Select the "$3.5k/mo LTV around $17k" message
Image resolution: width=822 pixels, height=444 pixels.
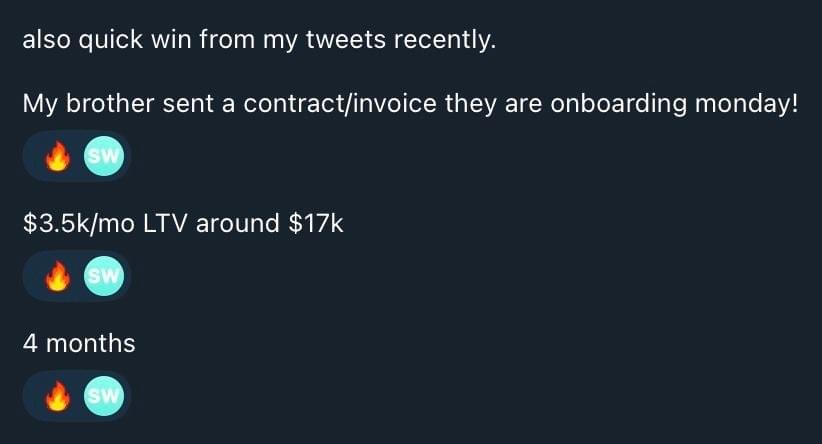coord(183,223)
